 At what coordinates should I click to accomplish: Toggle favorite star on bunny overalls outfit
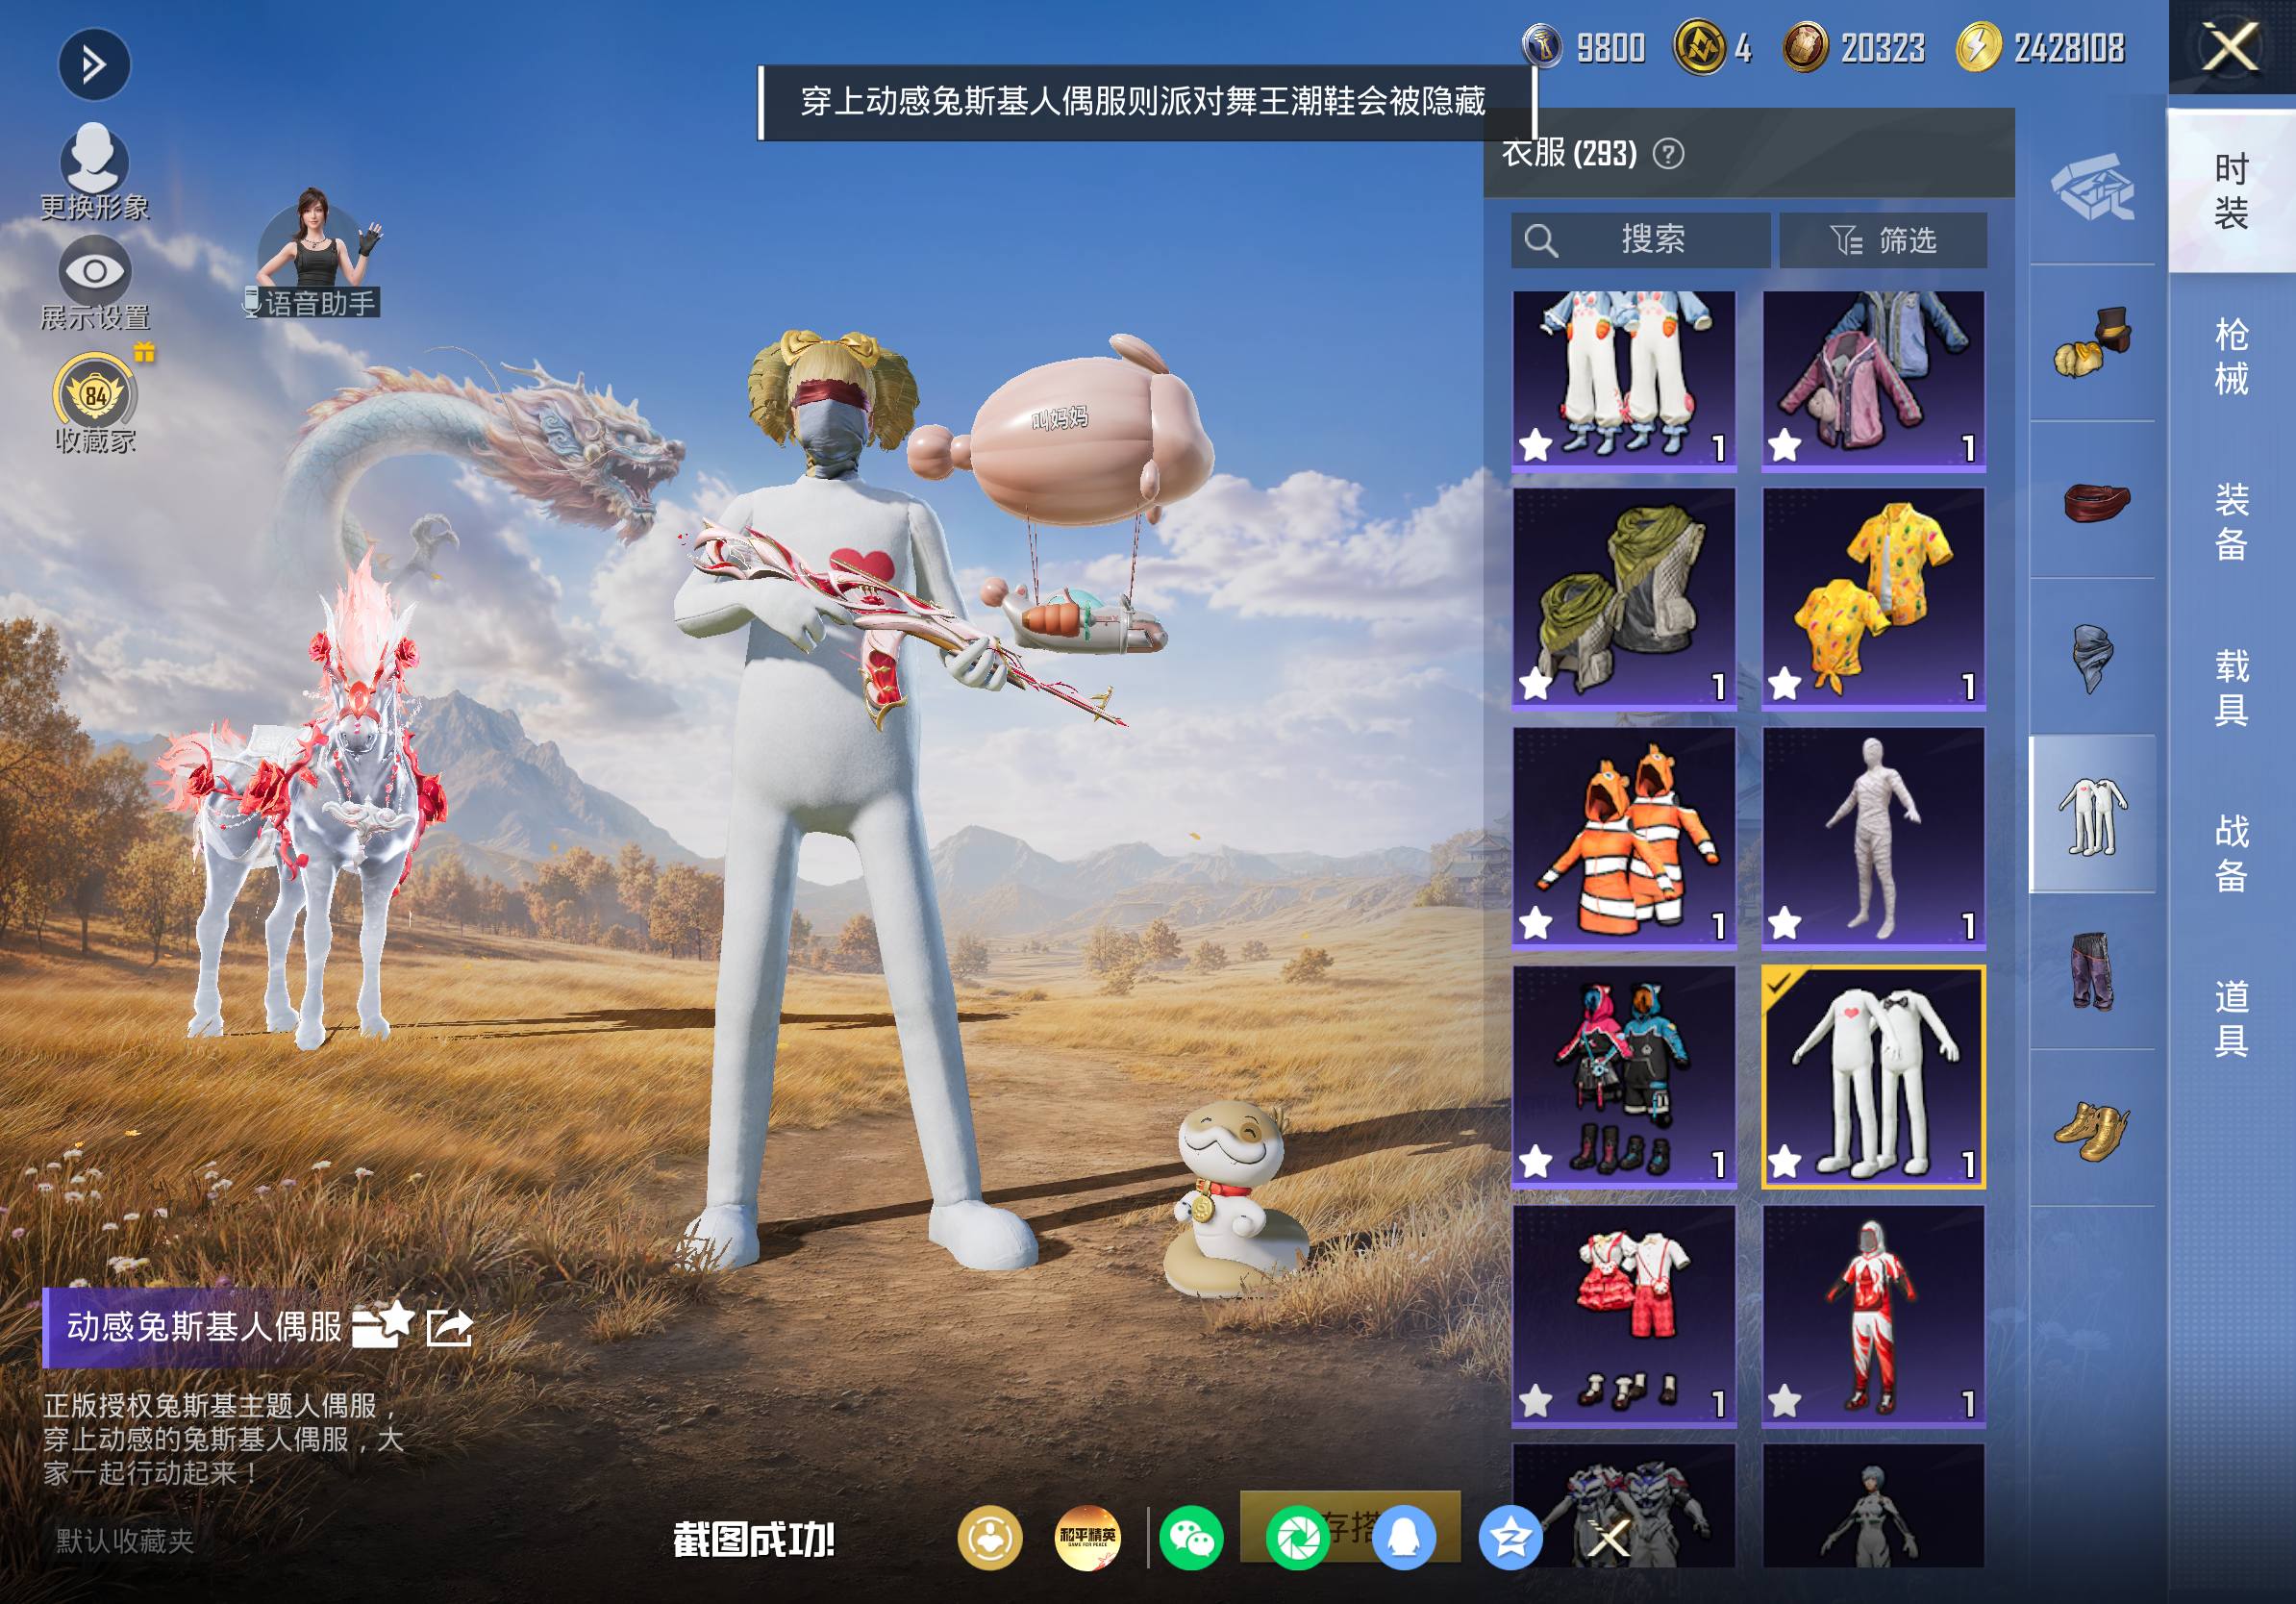tap(1536, 445)
